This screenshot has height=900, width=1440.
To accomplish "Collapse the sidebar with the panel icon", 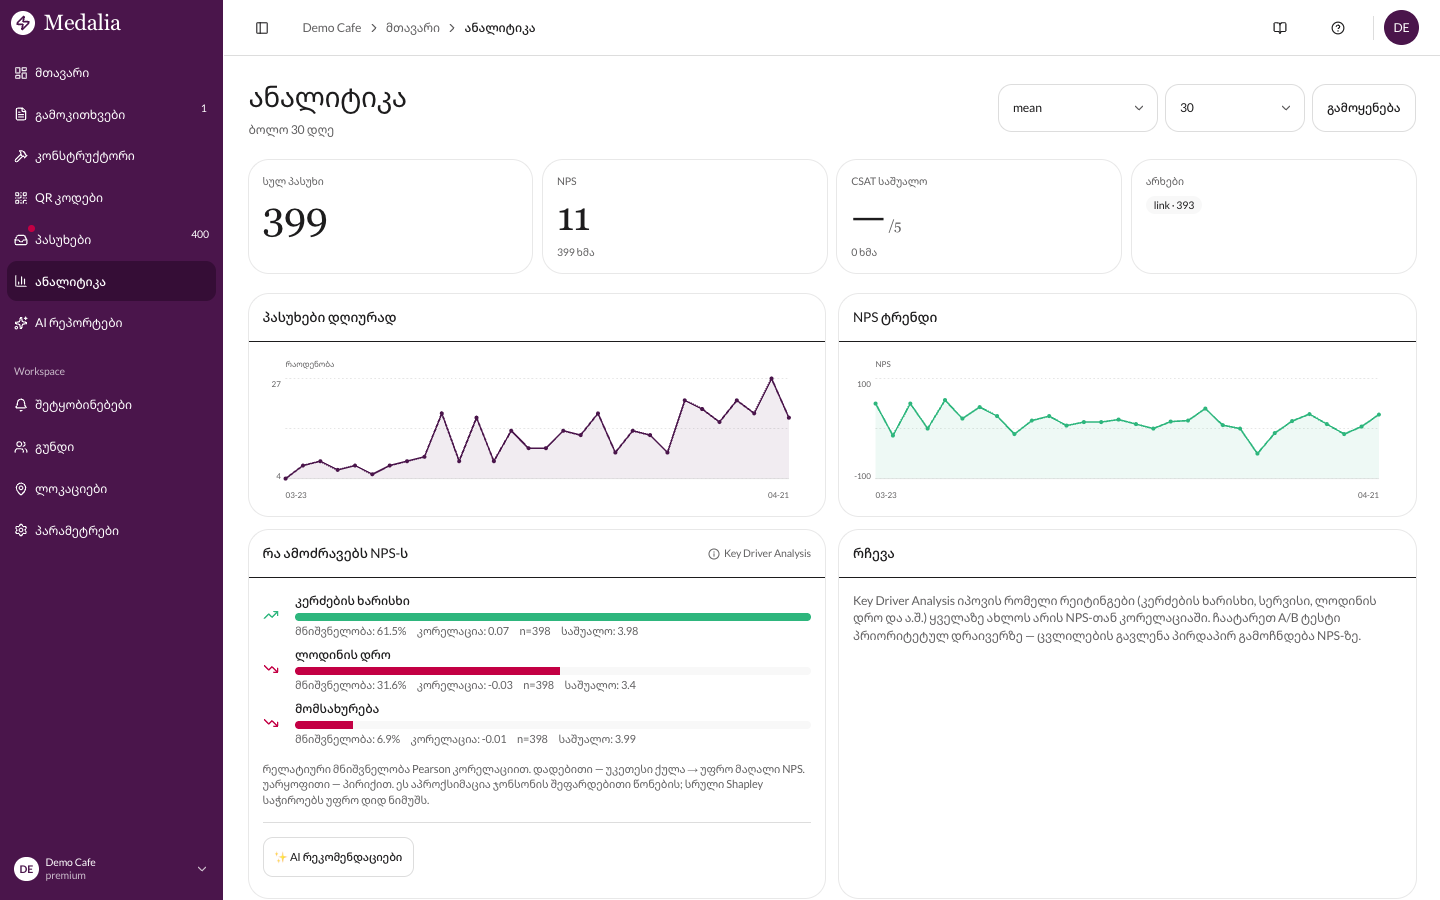I will pyautogui.click(x=261, y=27).
